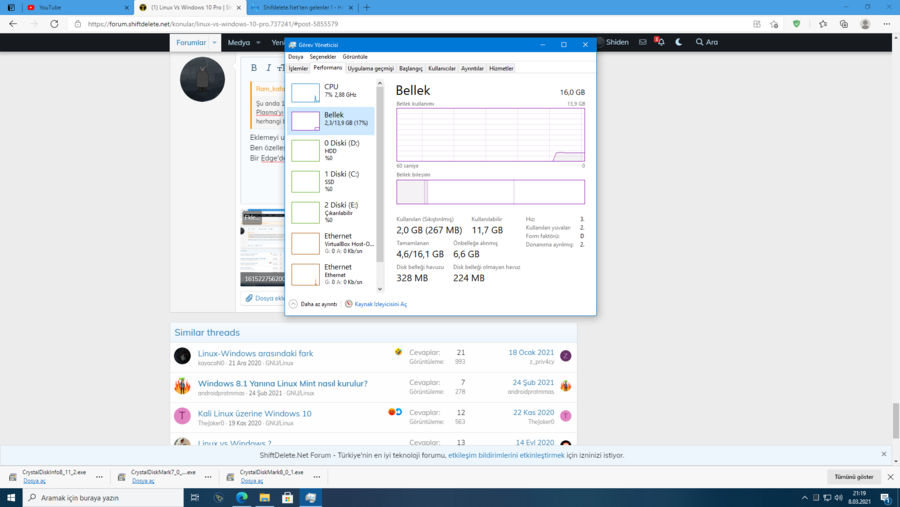
Task: Open browser Favorites list icon
Action: [823, 24]
